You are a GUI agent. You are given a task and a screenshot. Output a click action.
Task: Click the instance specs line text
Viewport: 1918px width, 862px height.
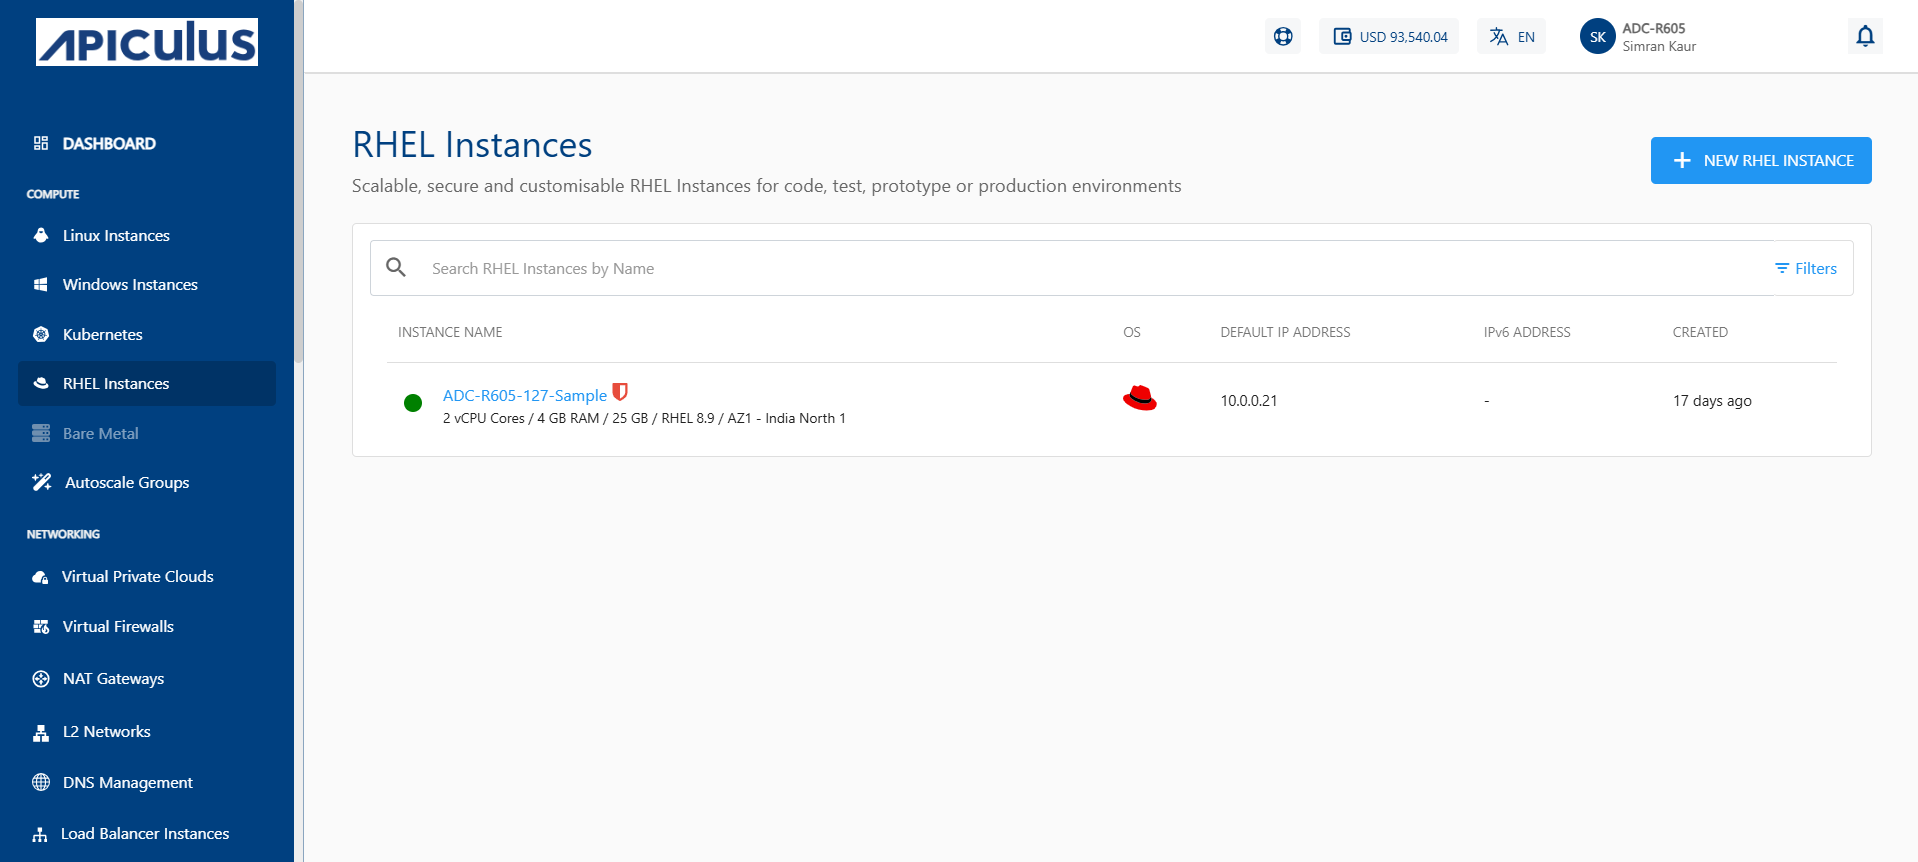(x=644, y=418)
